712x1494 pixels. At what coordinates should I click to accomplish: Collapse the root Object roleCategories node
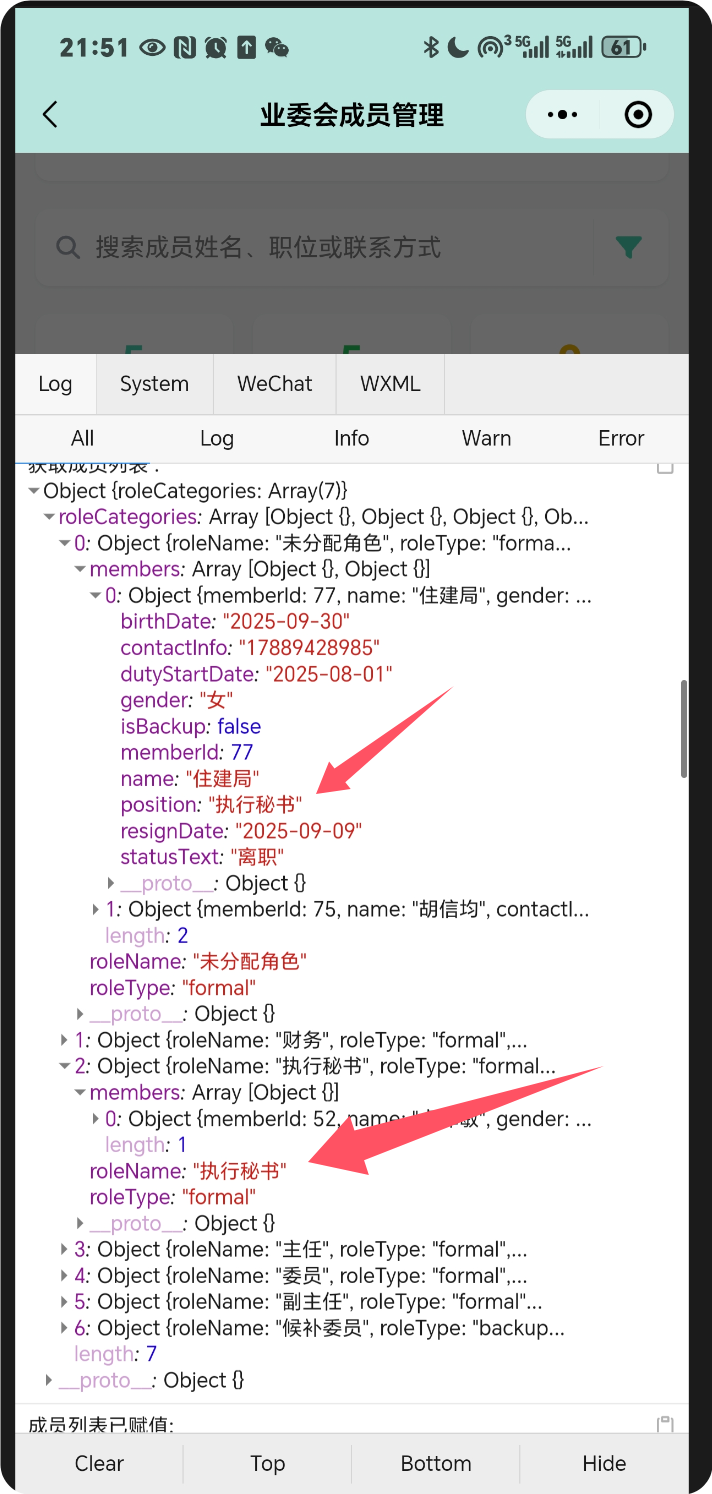coord(35,491)
